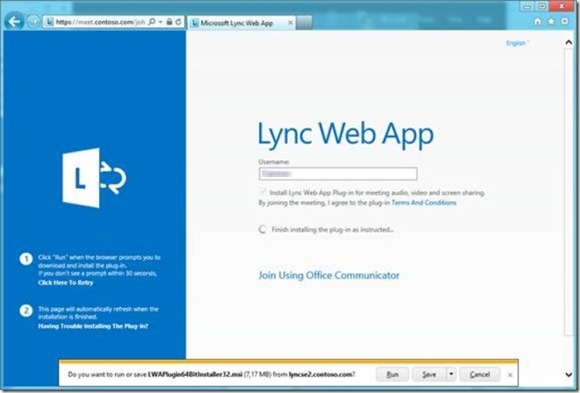Image resolution: width=580 pixels, height=393 pixels.
Task: Click the search magnifier in address bar
Action: (152, 22)
